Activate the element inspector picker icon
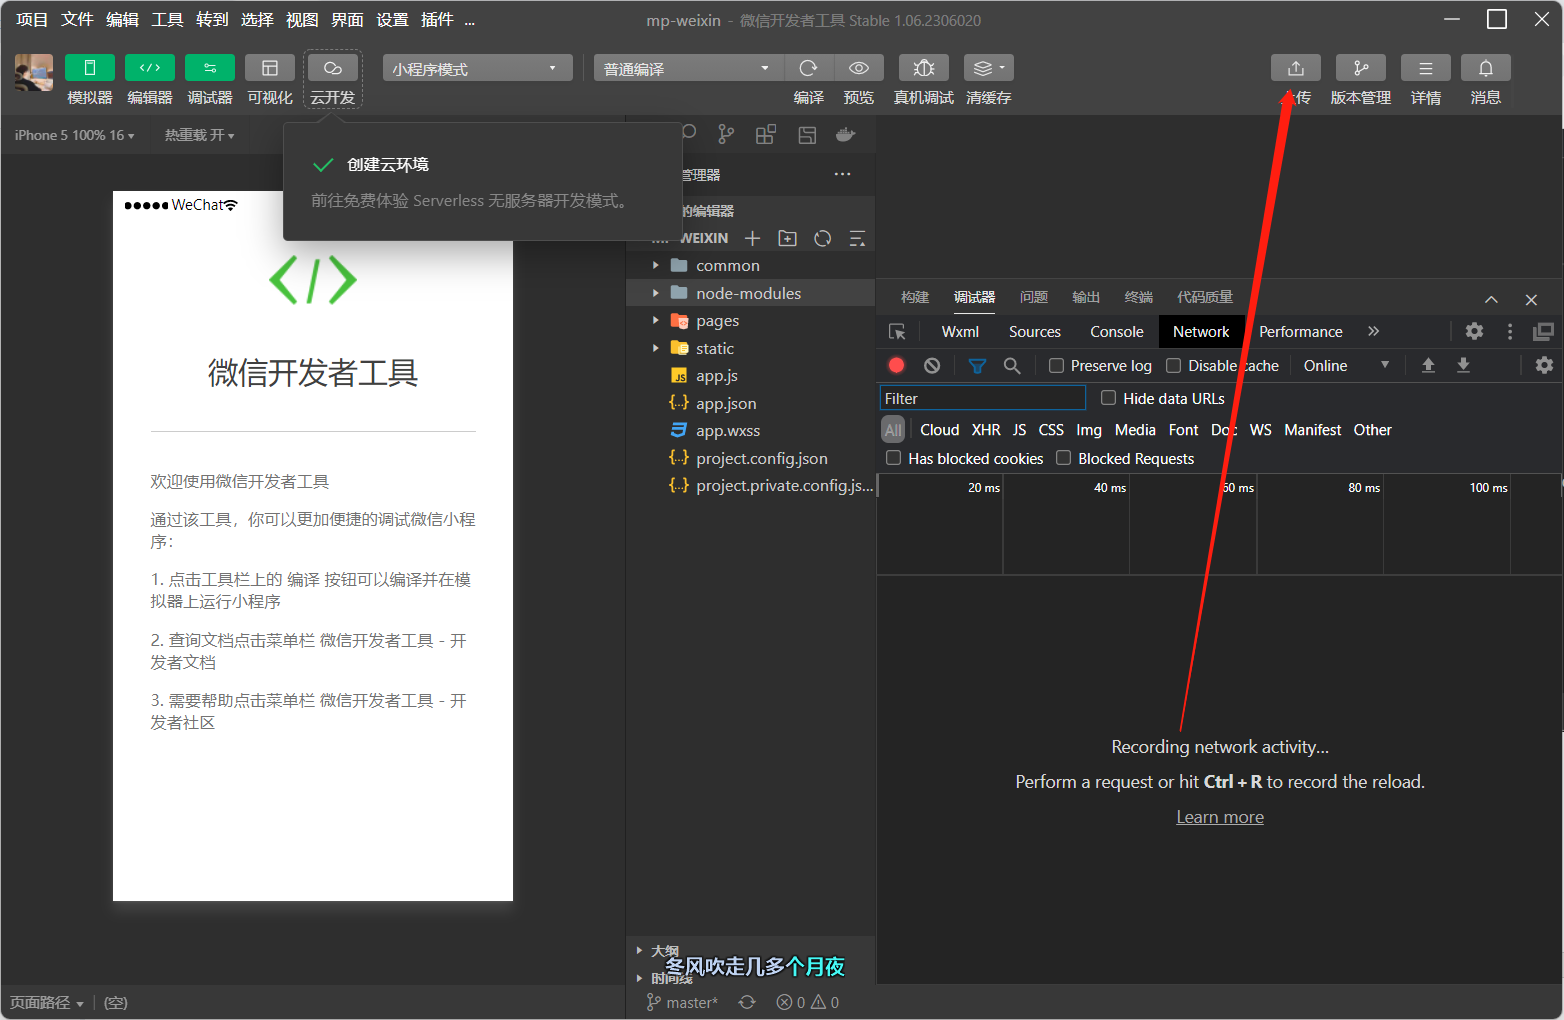Image resolution: width=1564 pixels, height=1020 pixels. [x=897, y=332]
